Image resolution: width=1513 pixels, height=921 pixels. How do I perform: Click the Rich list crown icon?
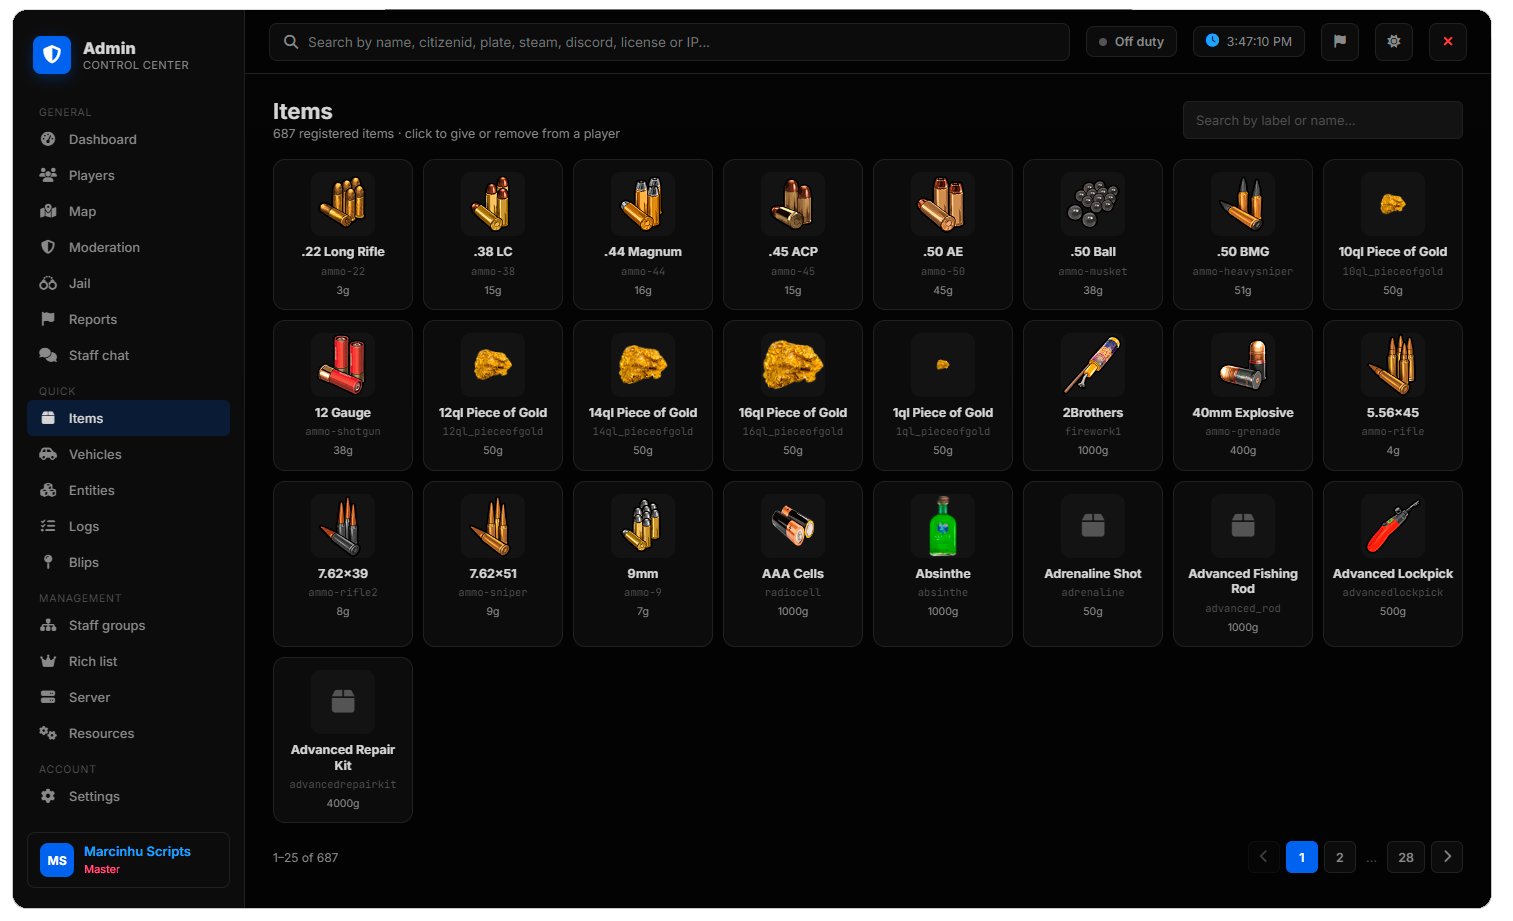tap(48, 661)
